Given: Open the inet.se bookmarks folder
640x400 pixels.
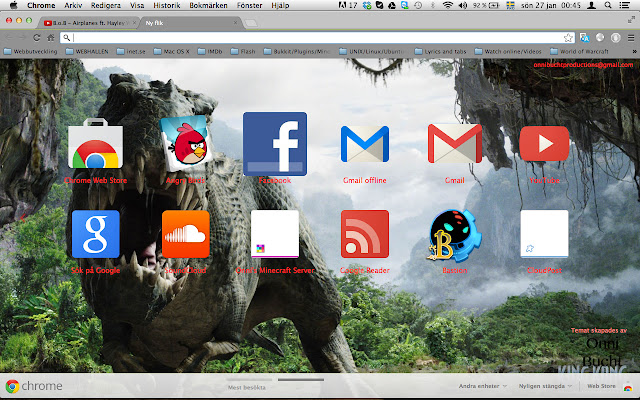Looking at the screenshot, I should [x=131, y=51].
